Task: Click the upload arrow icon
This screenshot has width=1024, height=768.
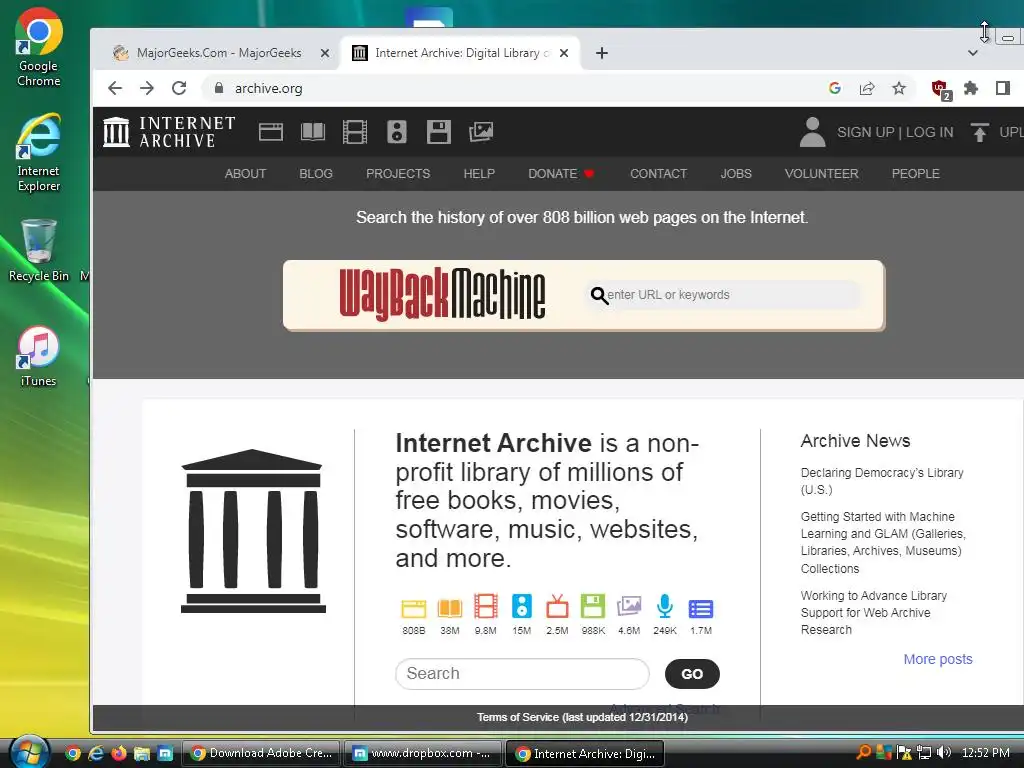Action: click(979, 132)
